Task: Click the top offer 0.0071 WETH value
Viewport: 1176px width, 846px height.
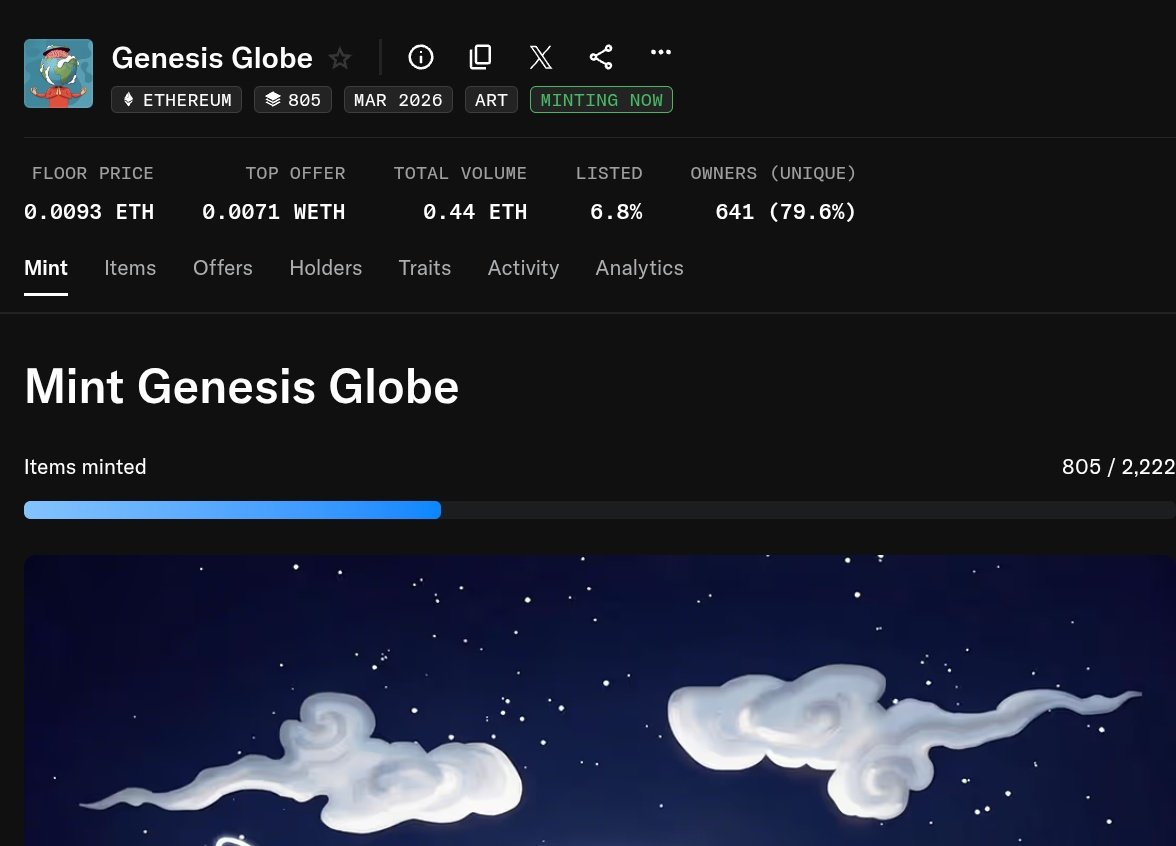Action: click(274, 212)
